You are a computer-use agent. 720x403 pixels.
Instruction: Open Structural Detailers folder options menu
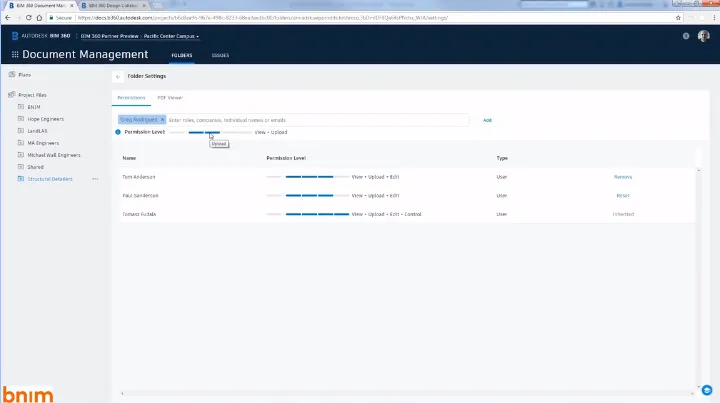[96, 179]
